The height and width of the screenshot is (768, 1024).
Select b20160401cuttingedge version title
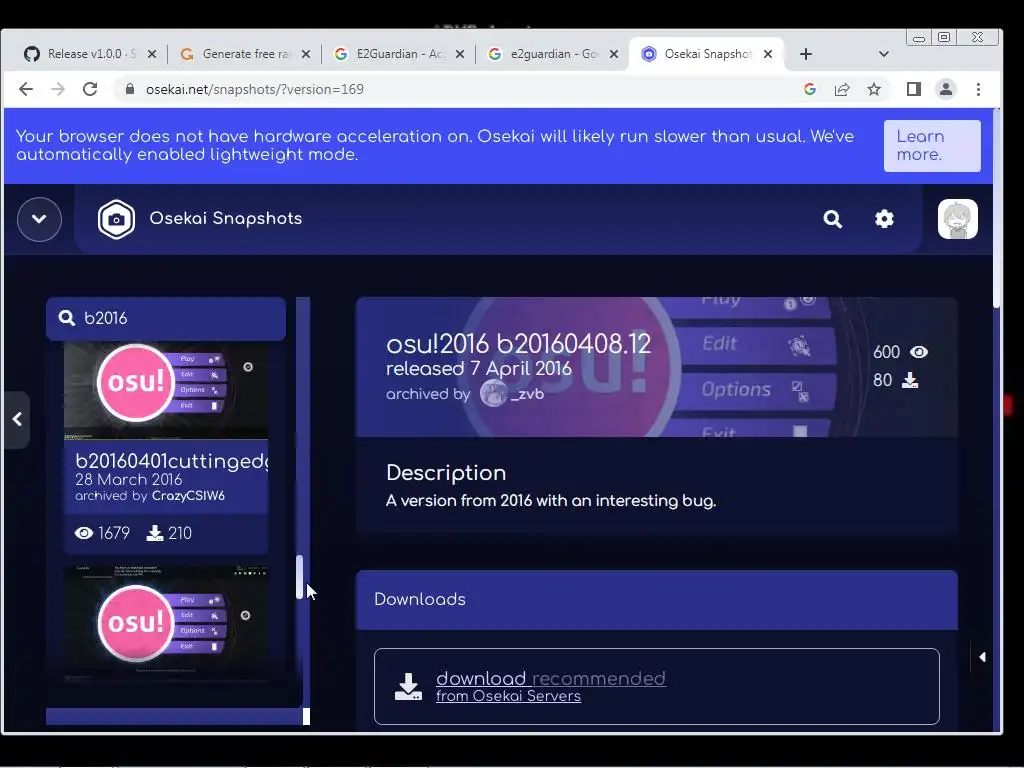coord(172,461)
